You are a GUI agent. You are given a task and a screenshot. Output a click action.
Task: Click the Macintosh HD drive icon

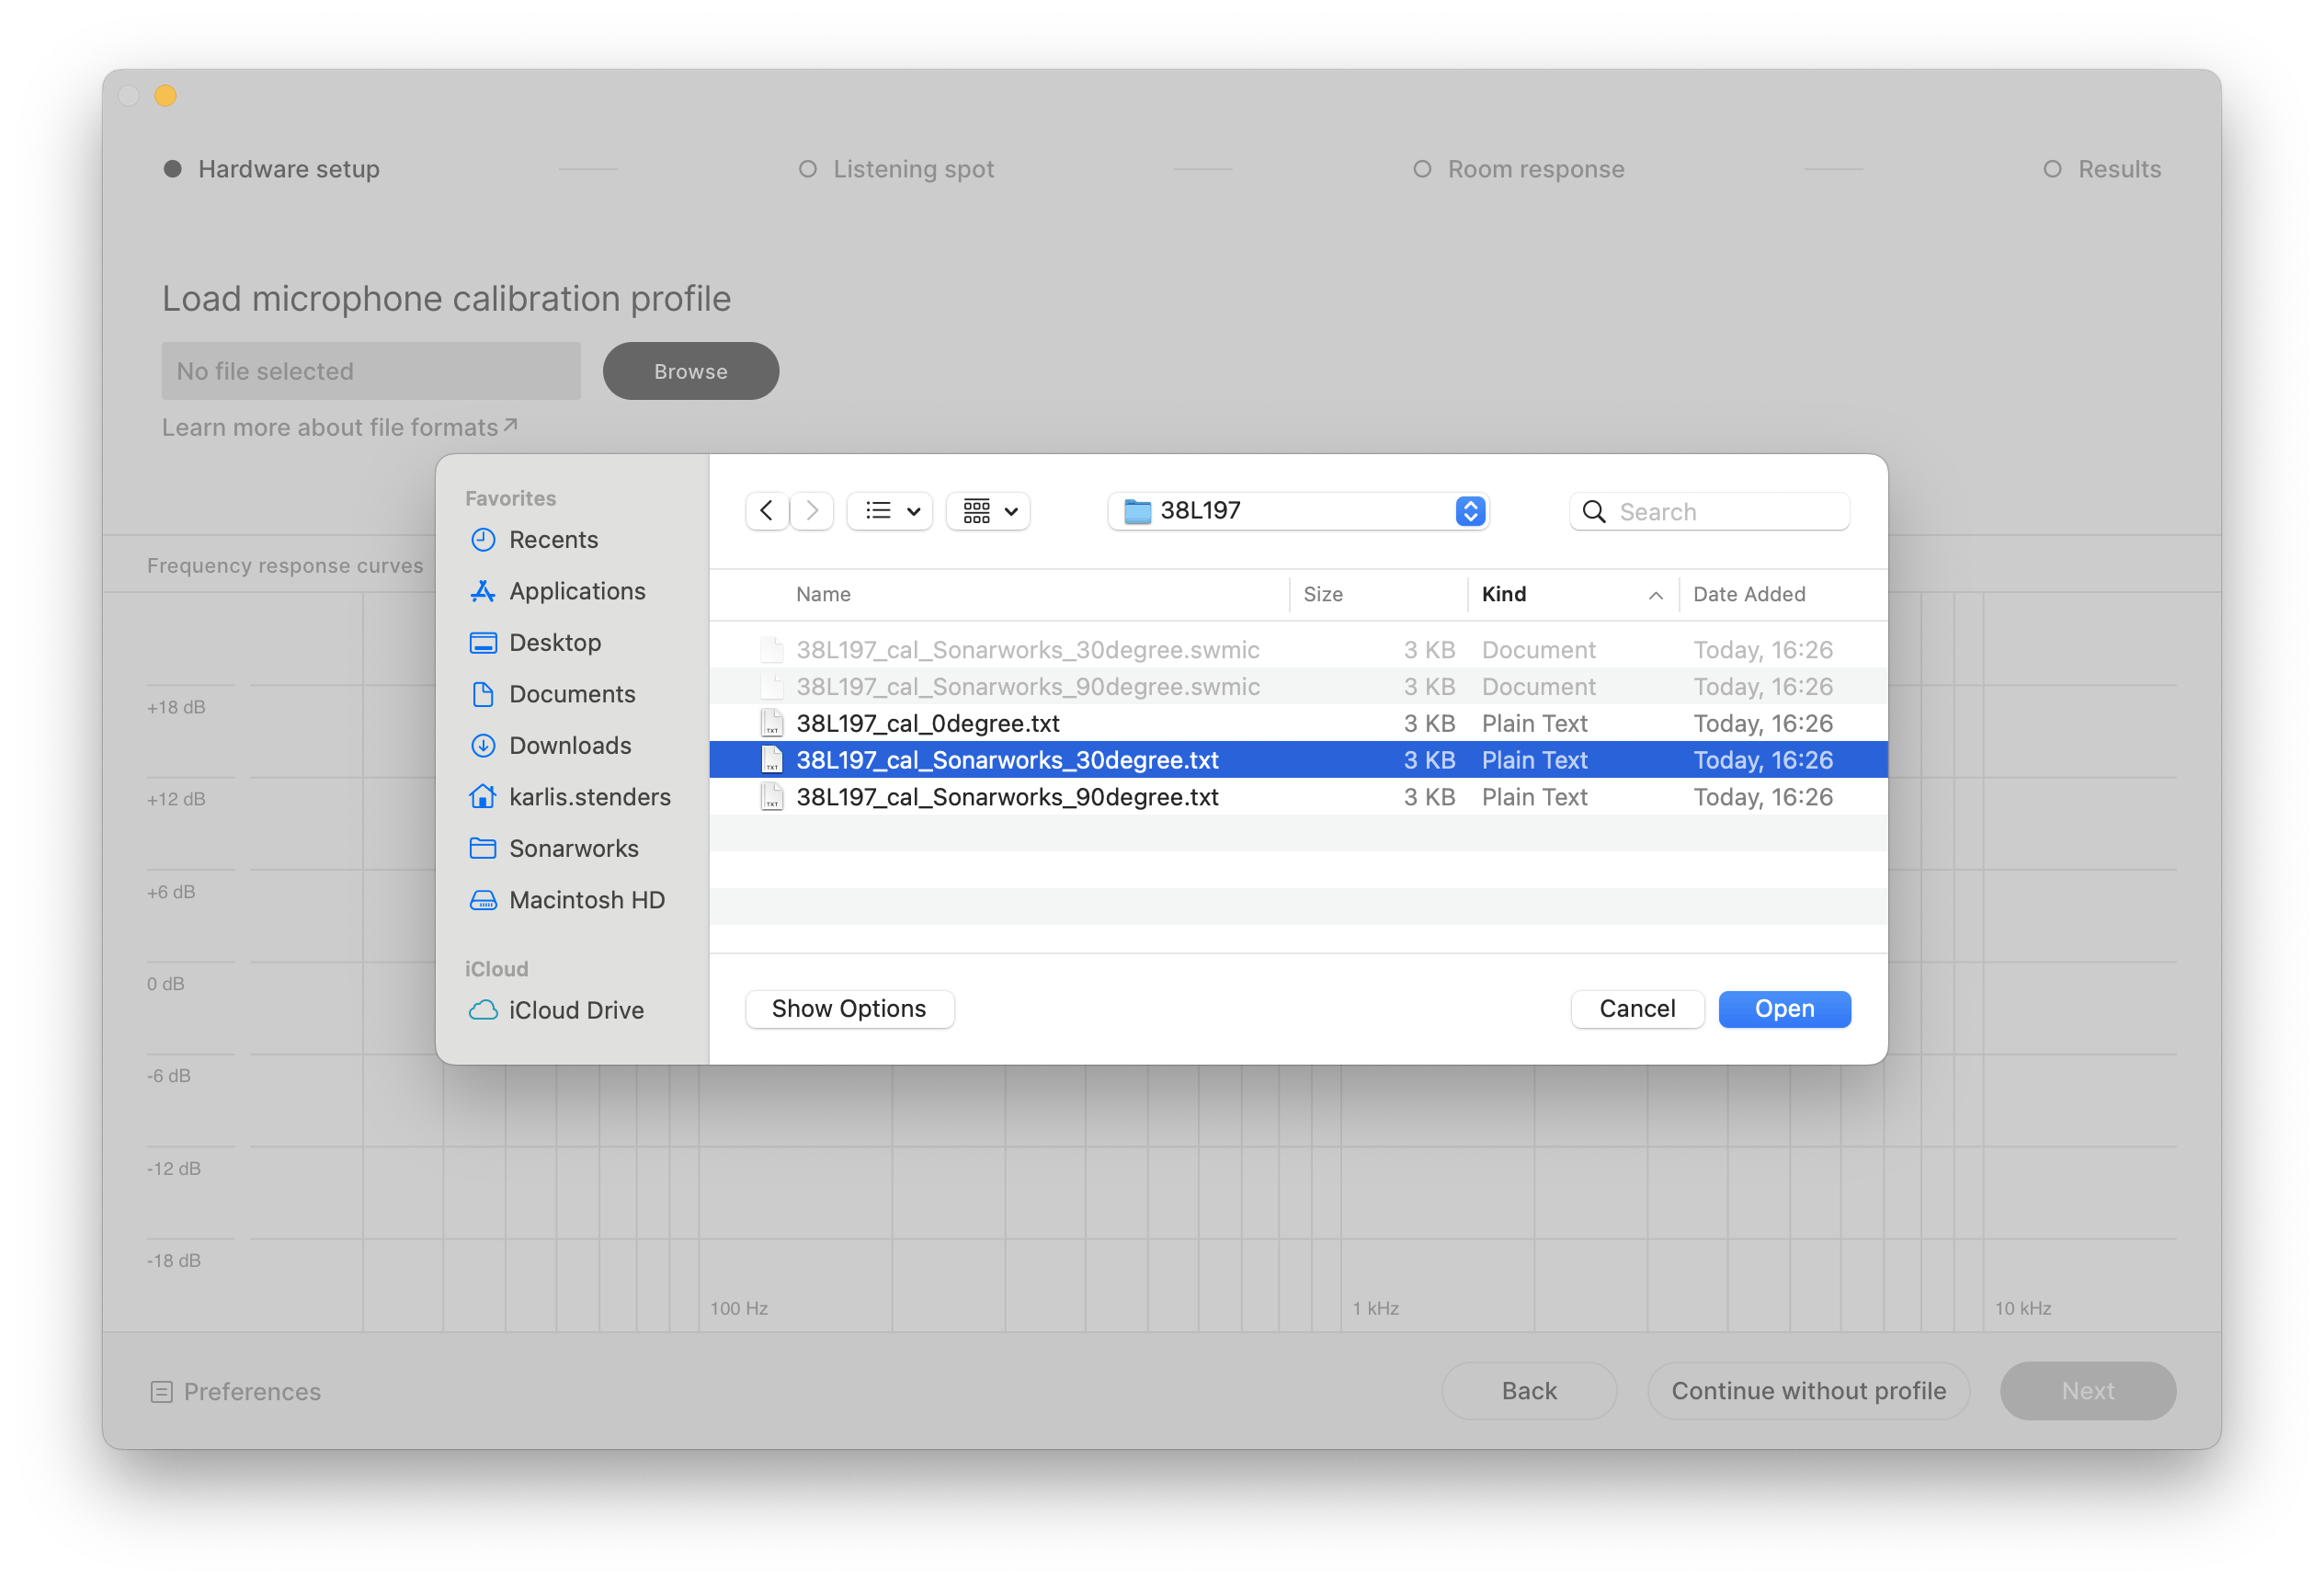pyautogui.click(x=483, y=900)
